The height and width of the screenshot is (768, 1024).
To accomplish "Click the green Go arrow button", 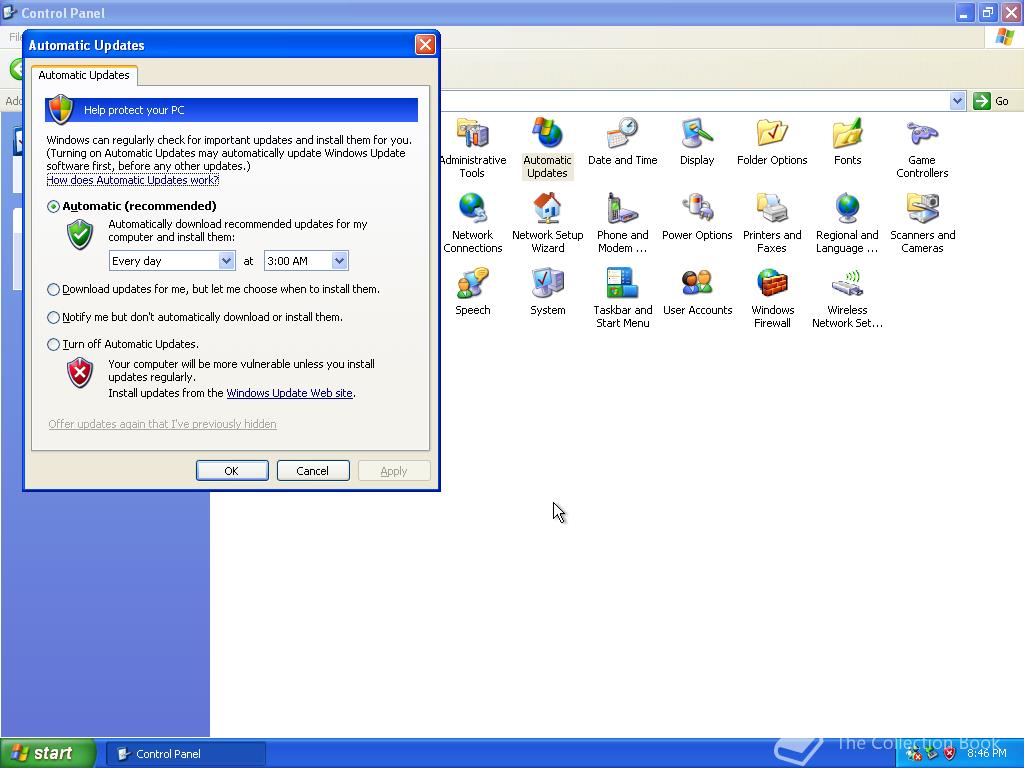I will [x=982, y=101].
